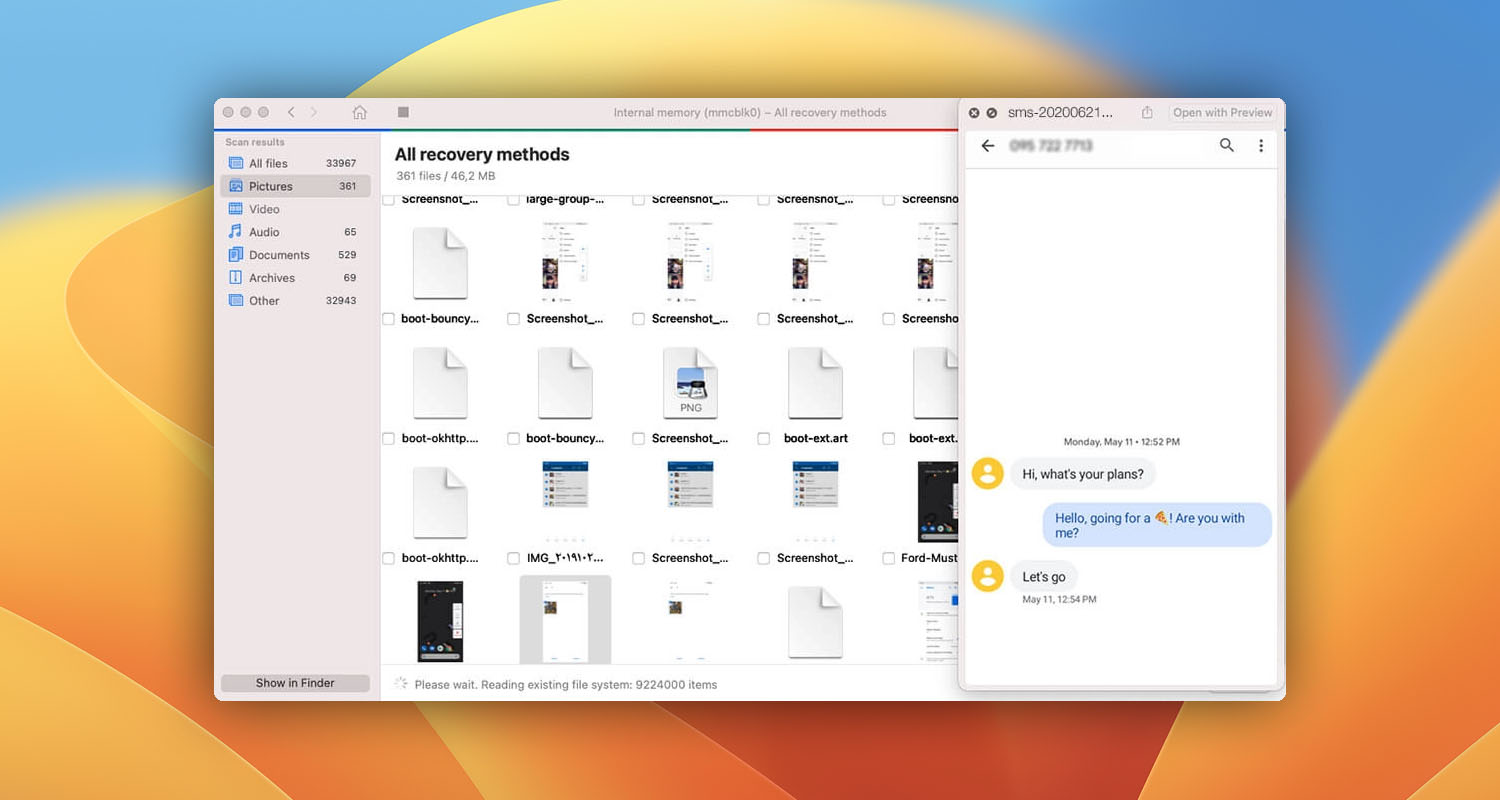Open the sms file with Preview
The height and width of the screenshot is (800, 1500).
click(1222, 113)
